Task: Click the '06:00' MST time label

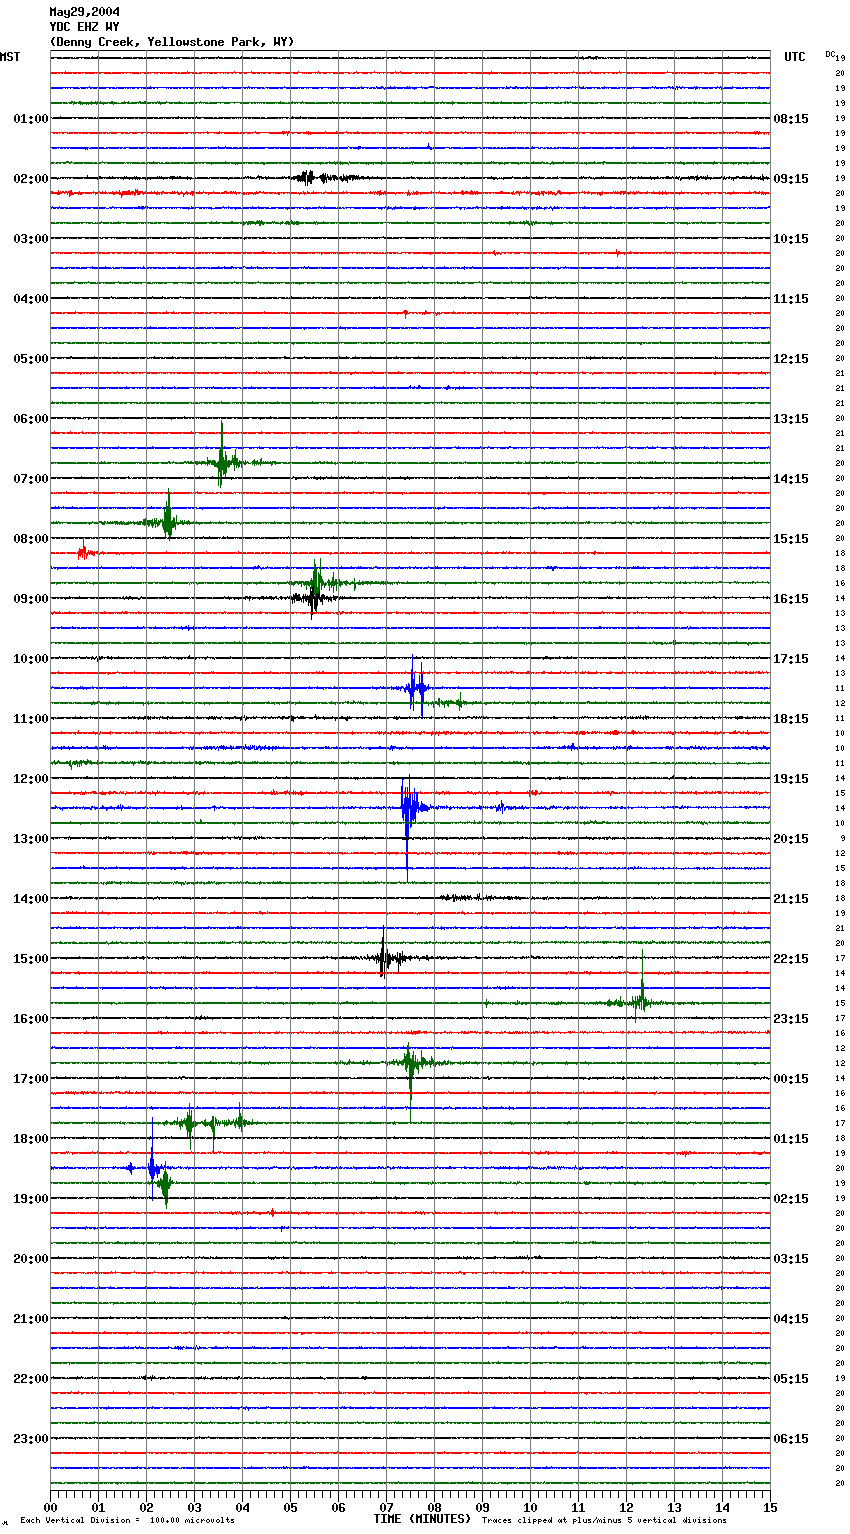Action: (x=31, y=419)
